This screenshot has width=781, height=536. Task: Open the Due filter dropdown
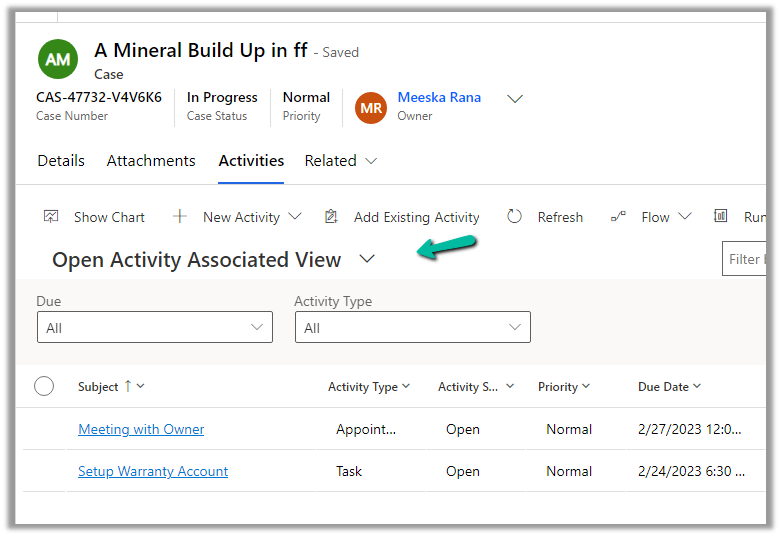tap(154, 328)
